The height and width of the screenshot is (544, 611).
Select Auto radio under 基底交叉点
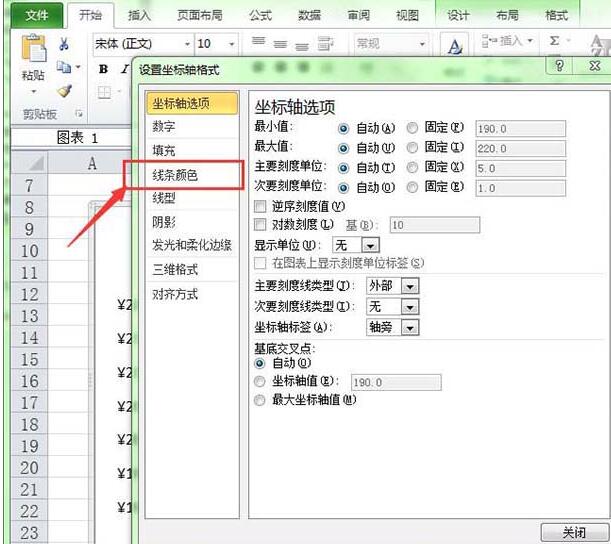[260, 364]
